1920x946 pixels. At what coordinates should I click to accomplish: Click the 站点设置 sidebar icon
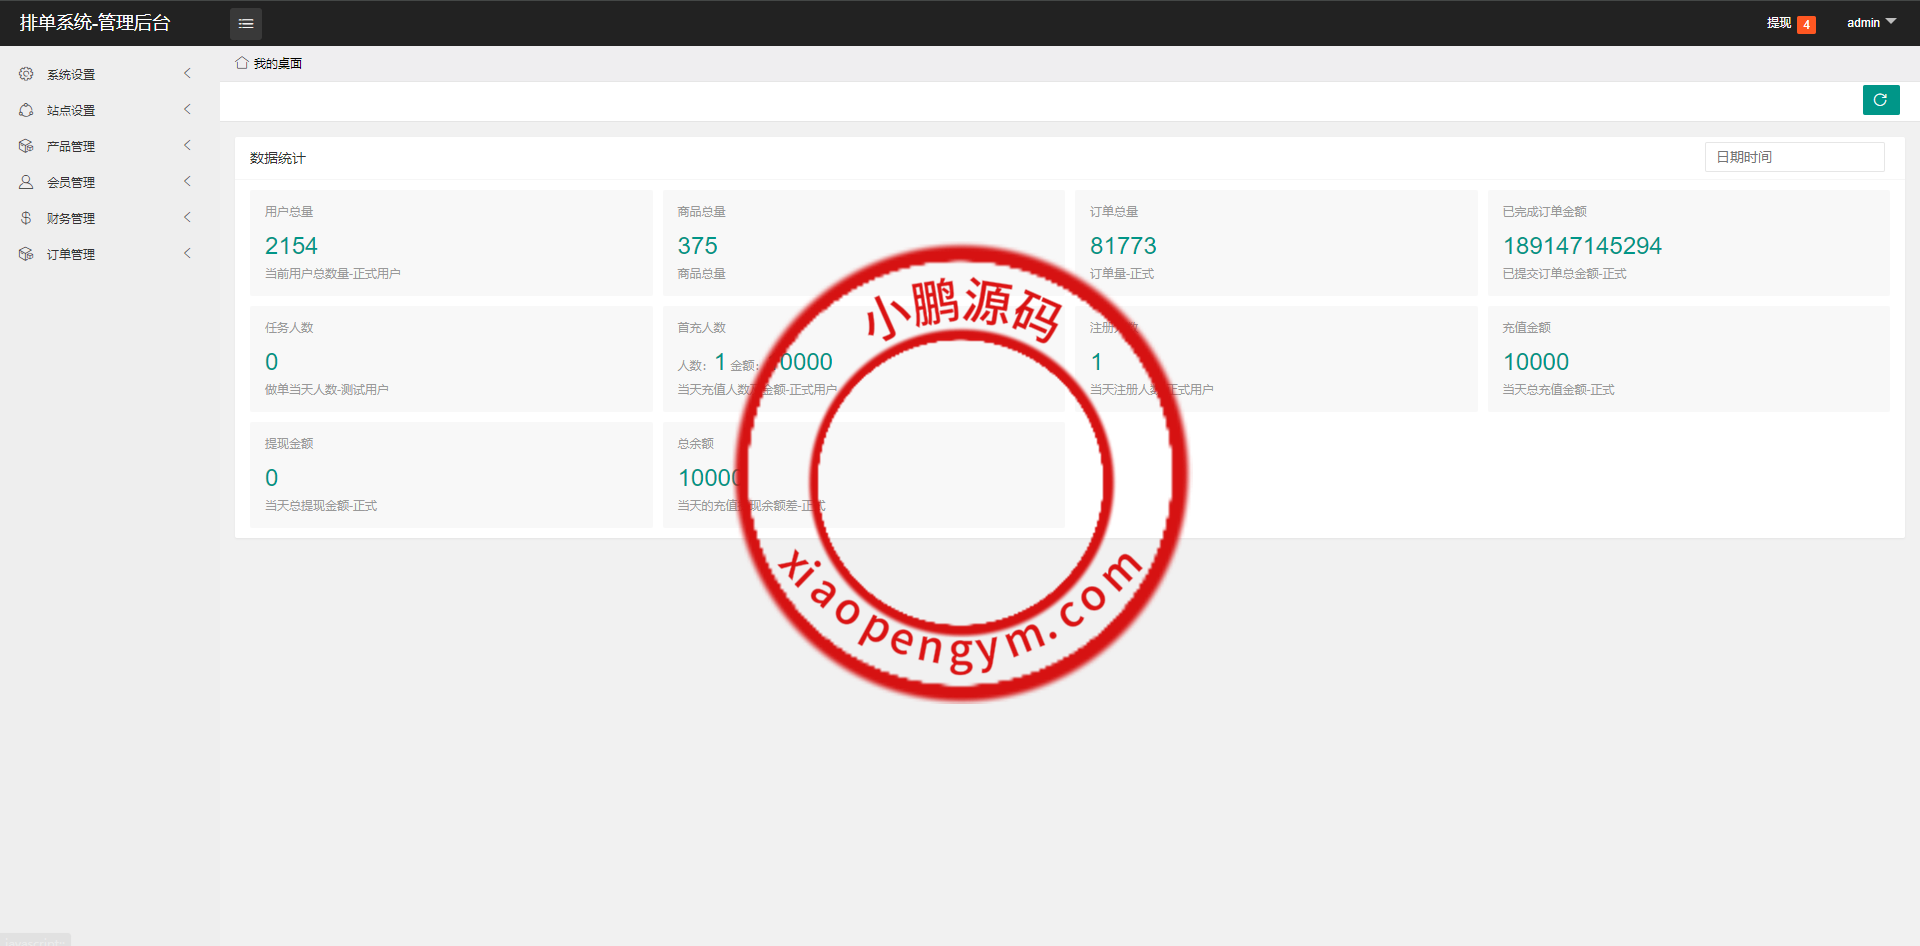coord(26,110)
